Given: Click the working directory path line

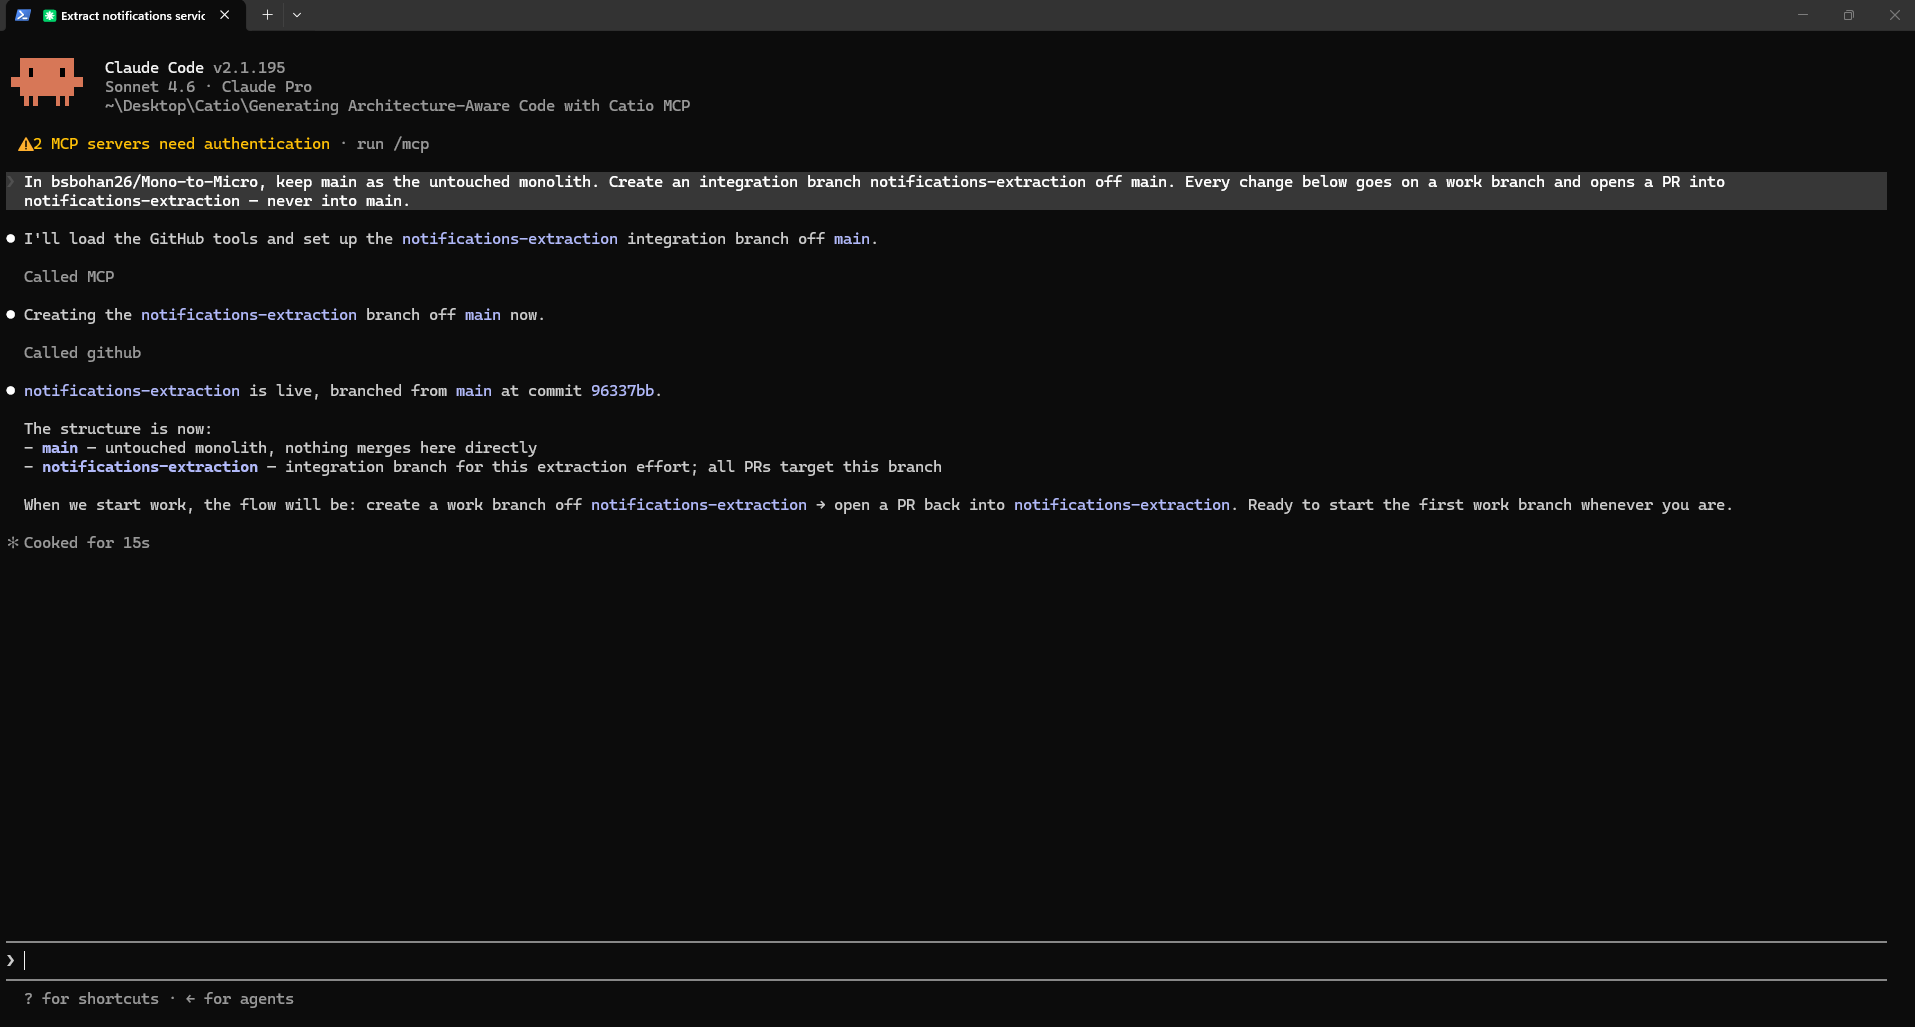Looking at the screenshot, I should (397, 106).
